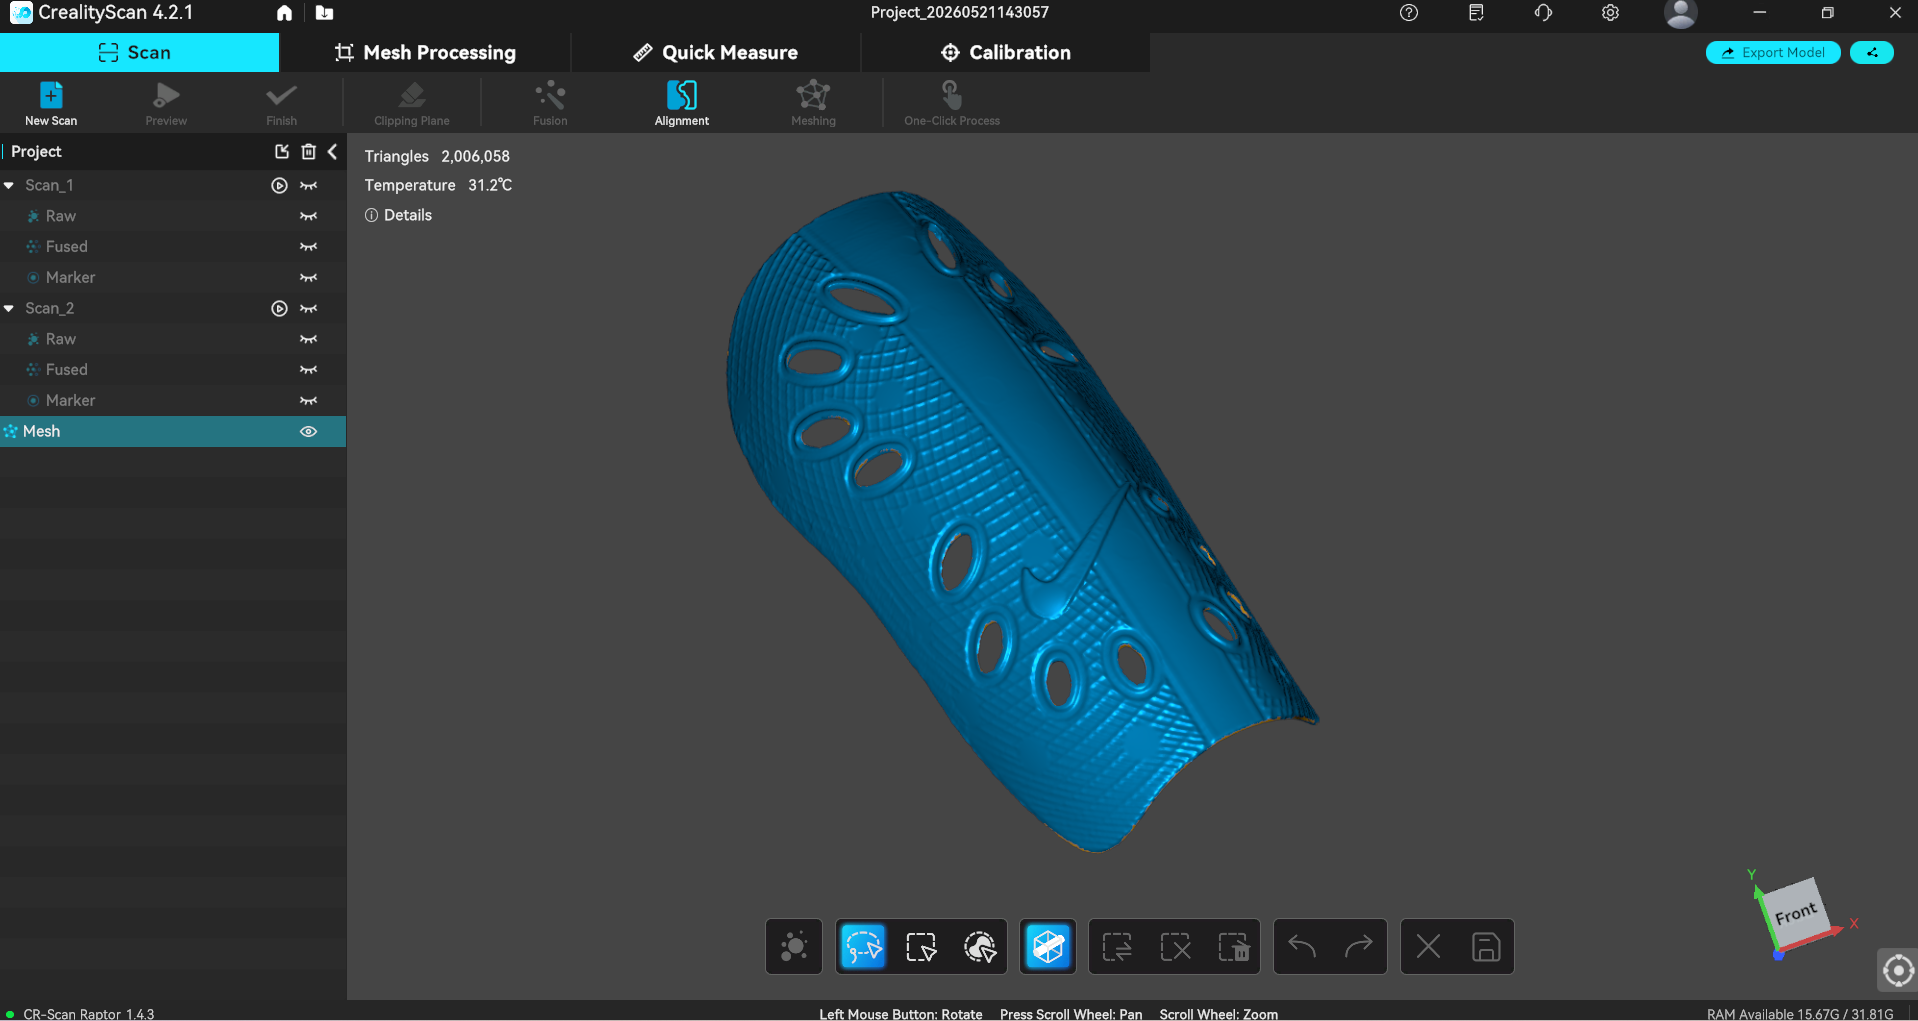Viewport: 1918px width, 1021px height.
Task: Toggle visibility of Scan_2
Action: [308, 309]
